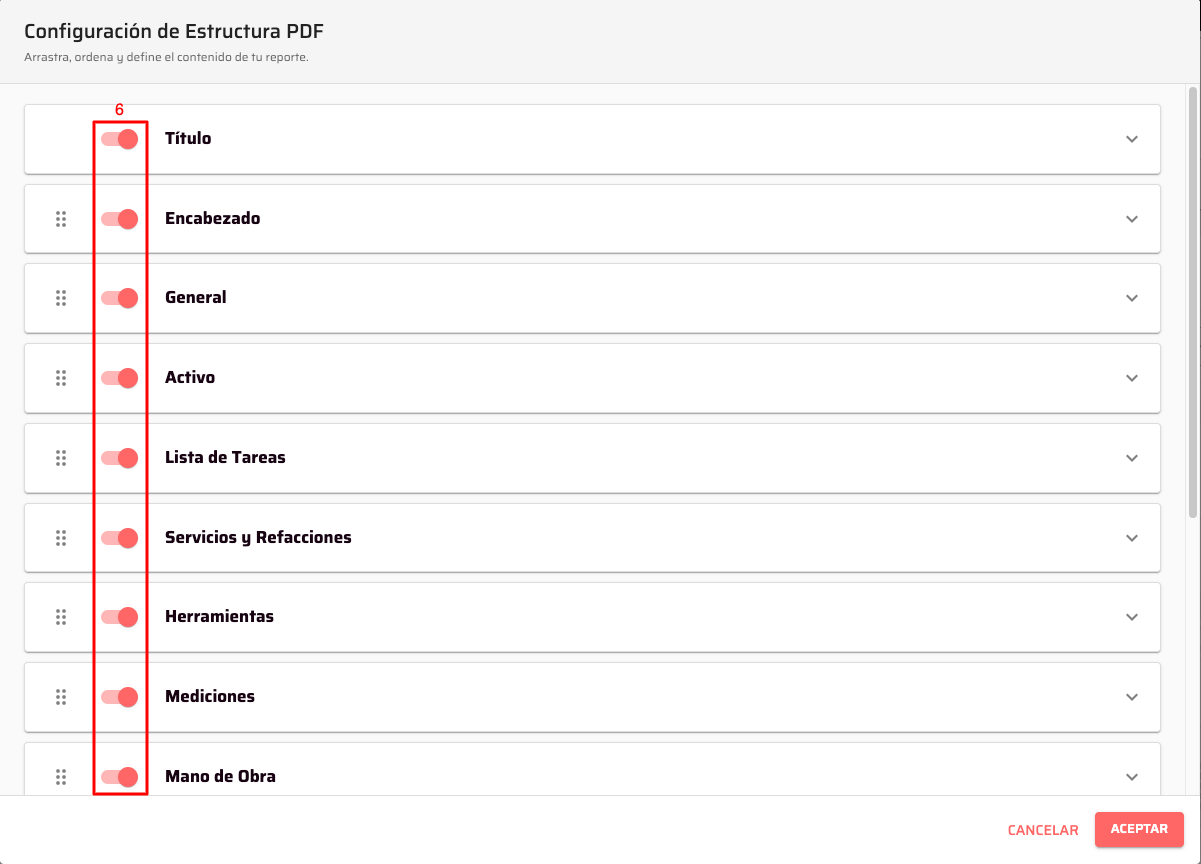Click drag handle icon for Herramientas
The height and width of the screenshot is (864, 1201).
61,617
